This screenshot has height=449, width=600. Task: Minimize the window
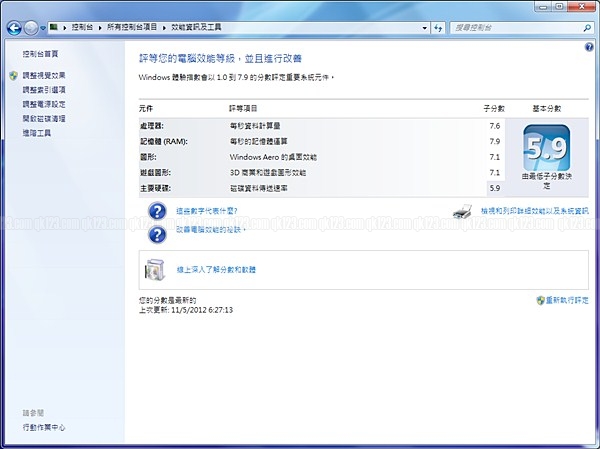point(543,7)
